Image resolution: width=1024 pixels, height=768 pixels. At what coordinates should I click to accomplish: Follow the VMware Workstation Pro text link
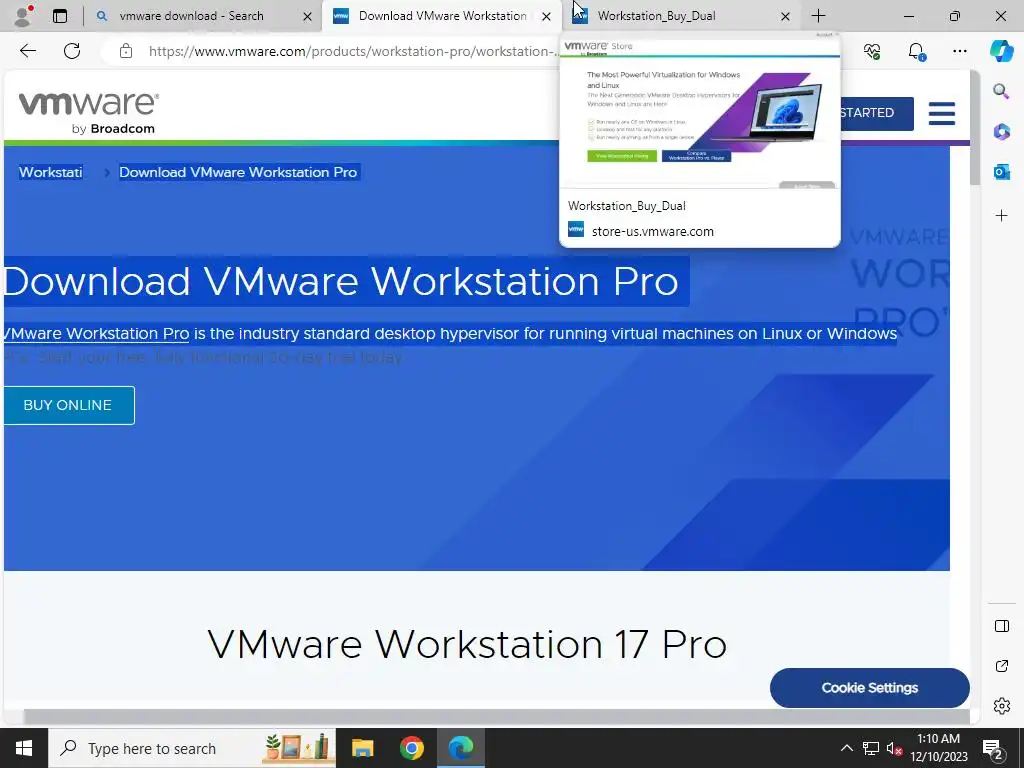96,334
